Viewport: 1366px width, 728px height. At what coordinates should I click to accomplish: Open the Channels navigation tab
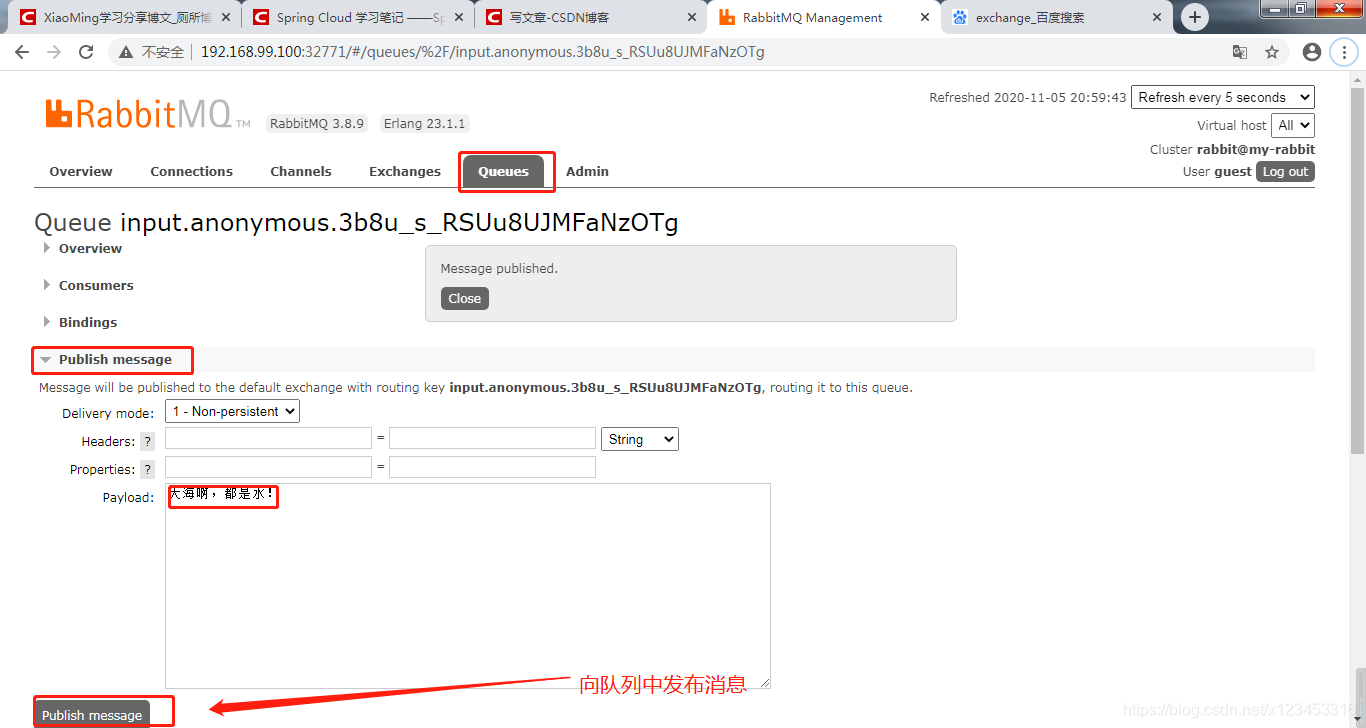pyautogui.click(x=301, y=171)
